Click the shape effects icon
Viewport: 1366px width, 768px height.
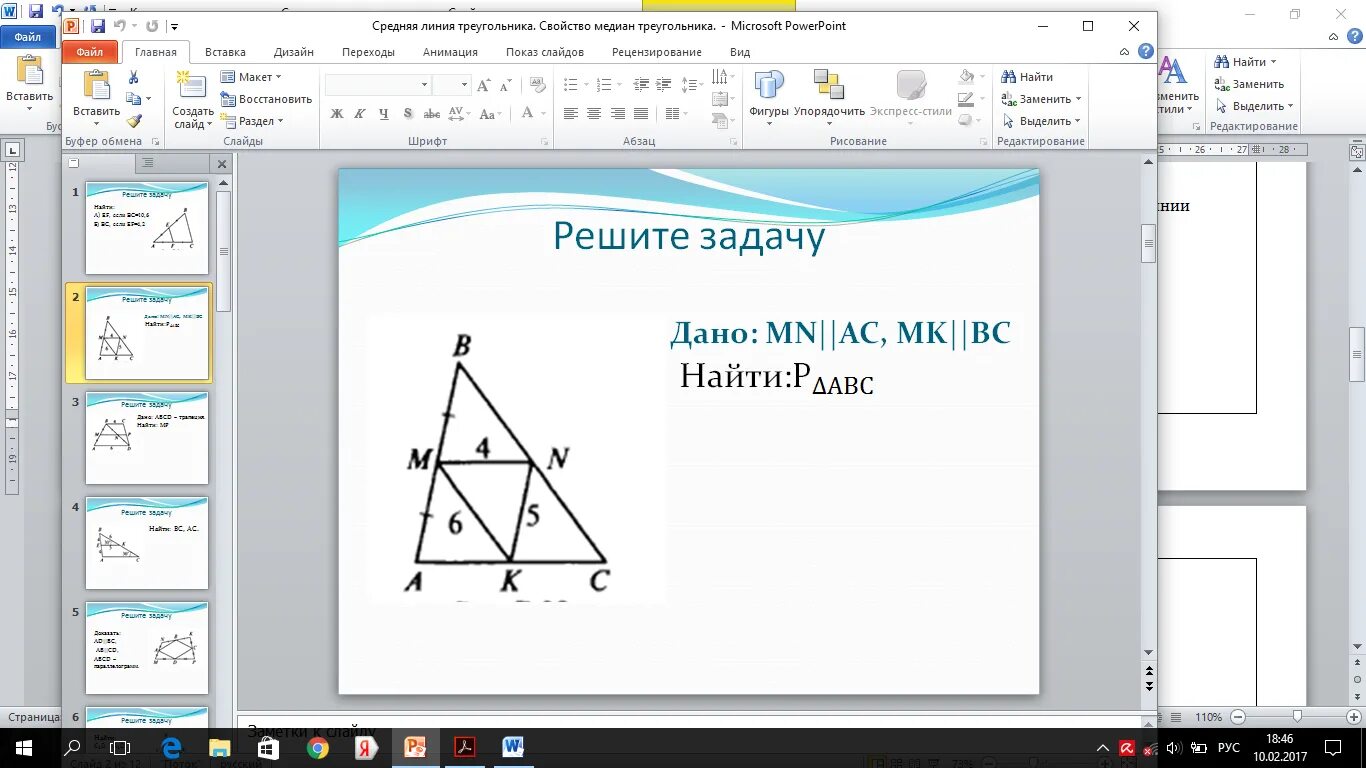tap(967, 121)
